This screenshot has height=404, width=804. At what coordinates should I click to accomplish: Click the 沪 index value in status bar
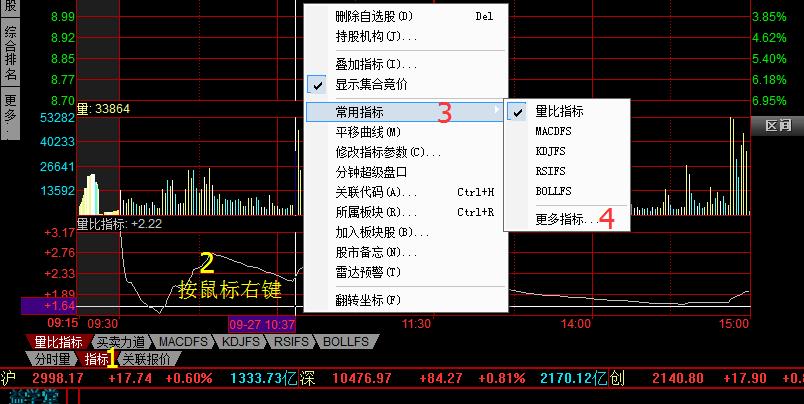58,378
